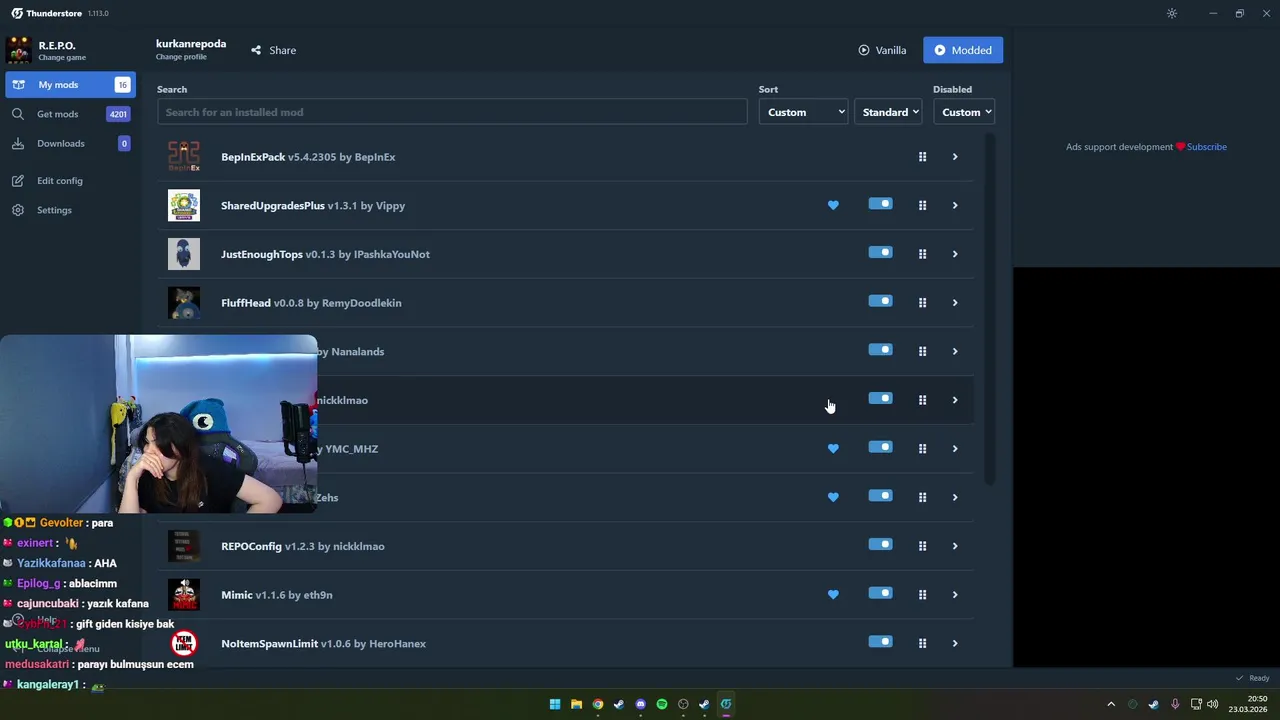Open Discord from the taskbar
The image size is (1280, 720).
(640, 704)
